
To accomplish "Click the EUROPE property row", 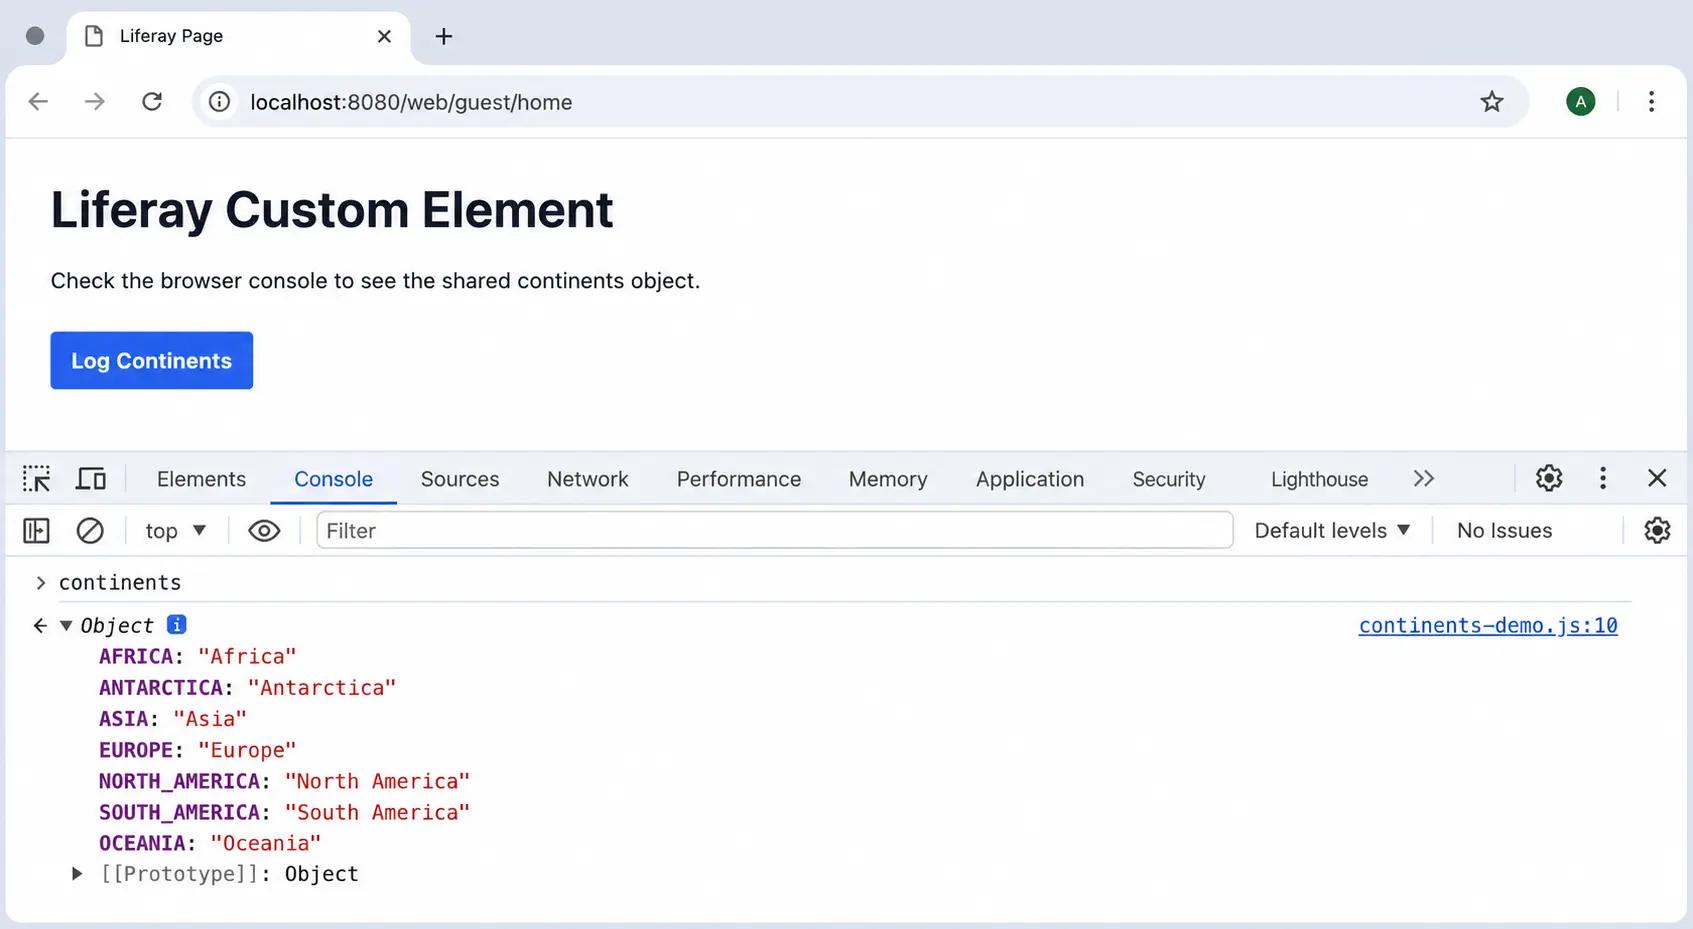I will [x=198, y=750].
